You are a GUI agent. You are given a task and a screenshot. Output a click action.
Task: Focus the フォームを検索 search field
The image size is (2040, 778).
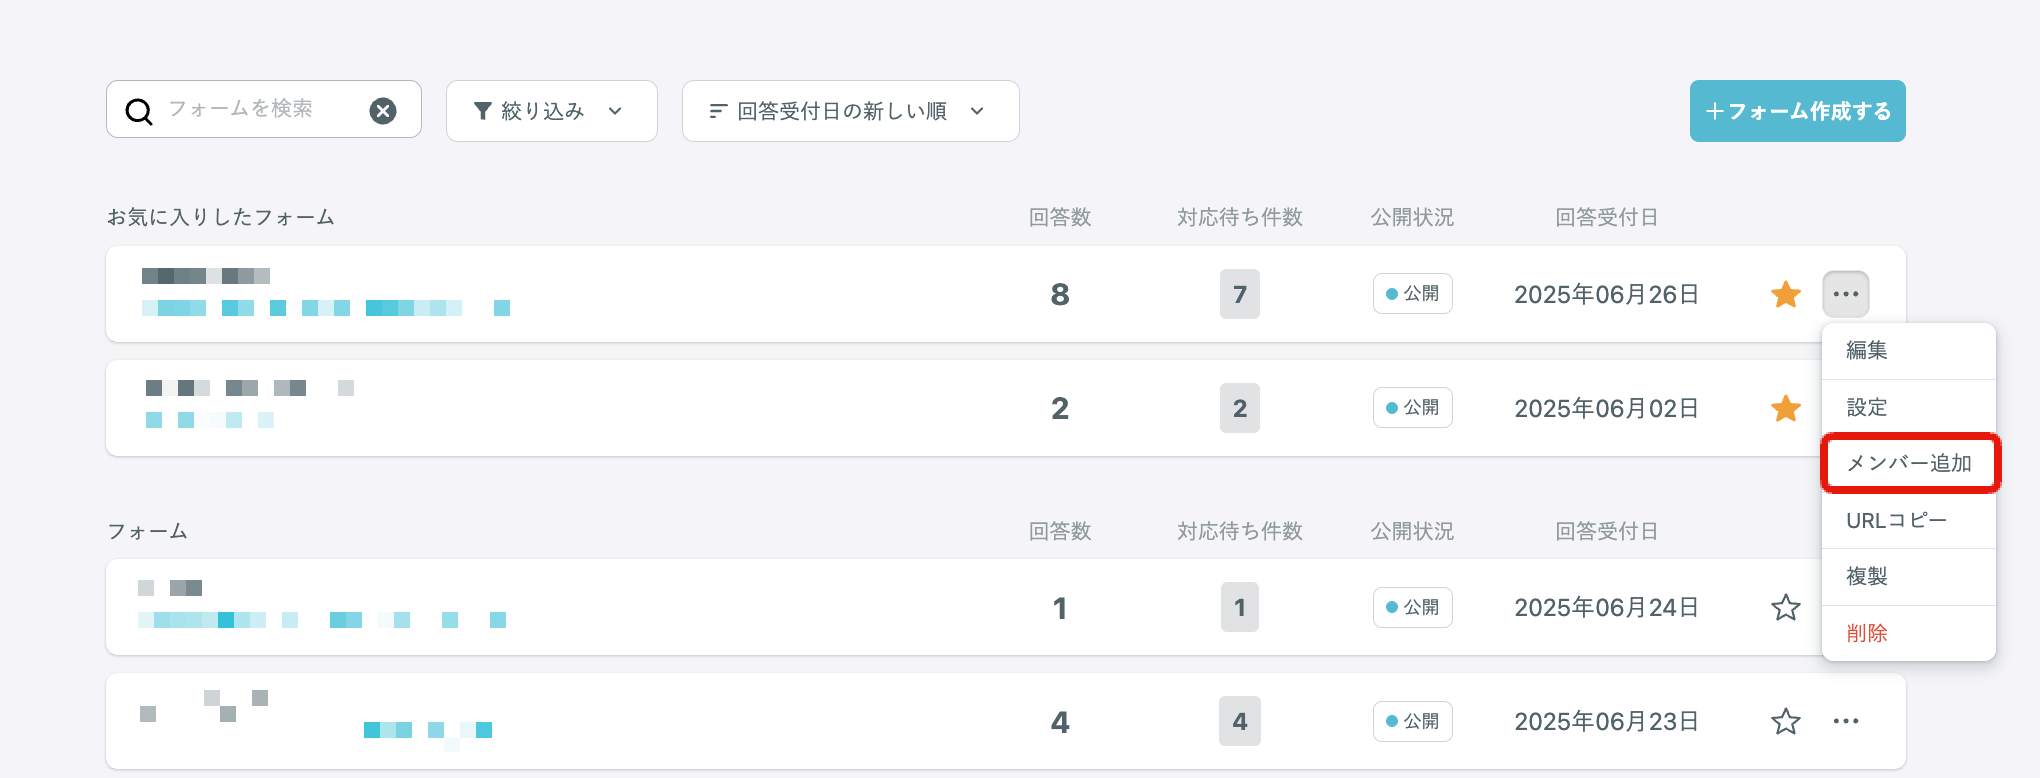click(264, 109)
